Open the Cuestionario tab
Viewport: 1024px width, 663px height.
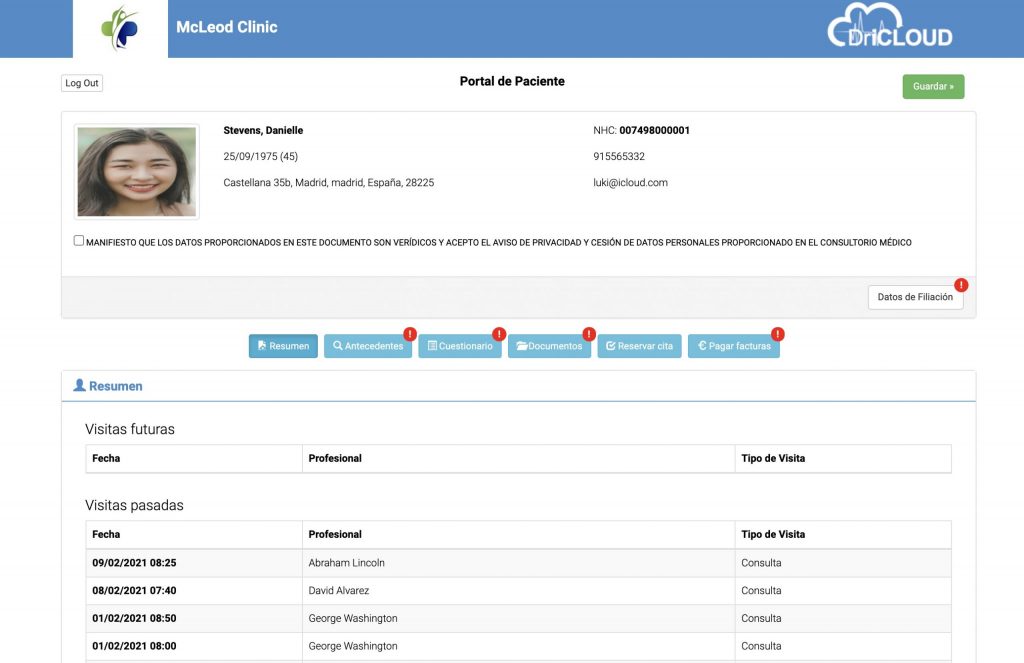[x=459, y=346]
